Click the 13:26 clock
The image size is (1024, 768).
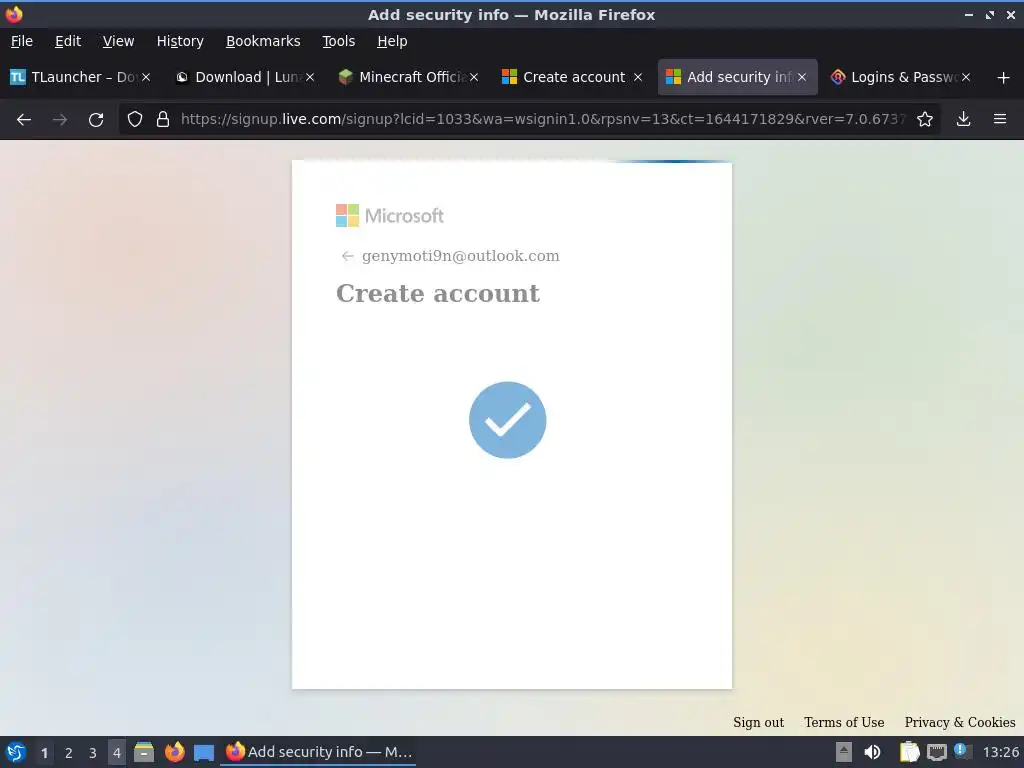click(x=1000, y=753)
